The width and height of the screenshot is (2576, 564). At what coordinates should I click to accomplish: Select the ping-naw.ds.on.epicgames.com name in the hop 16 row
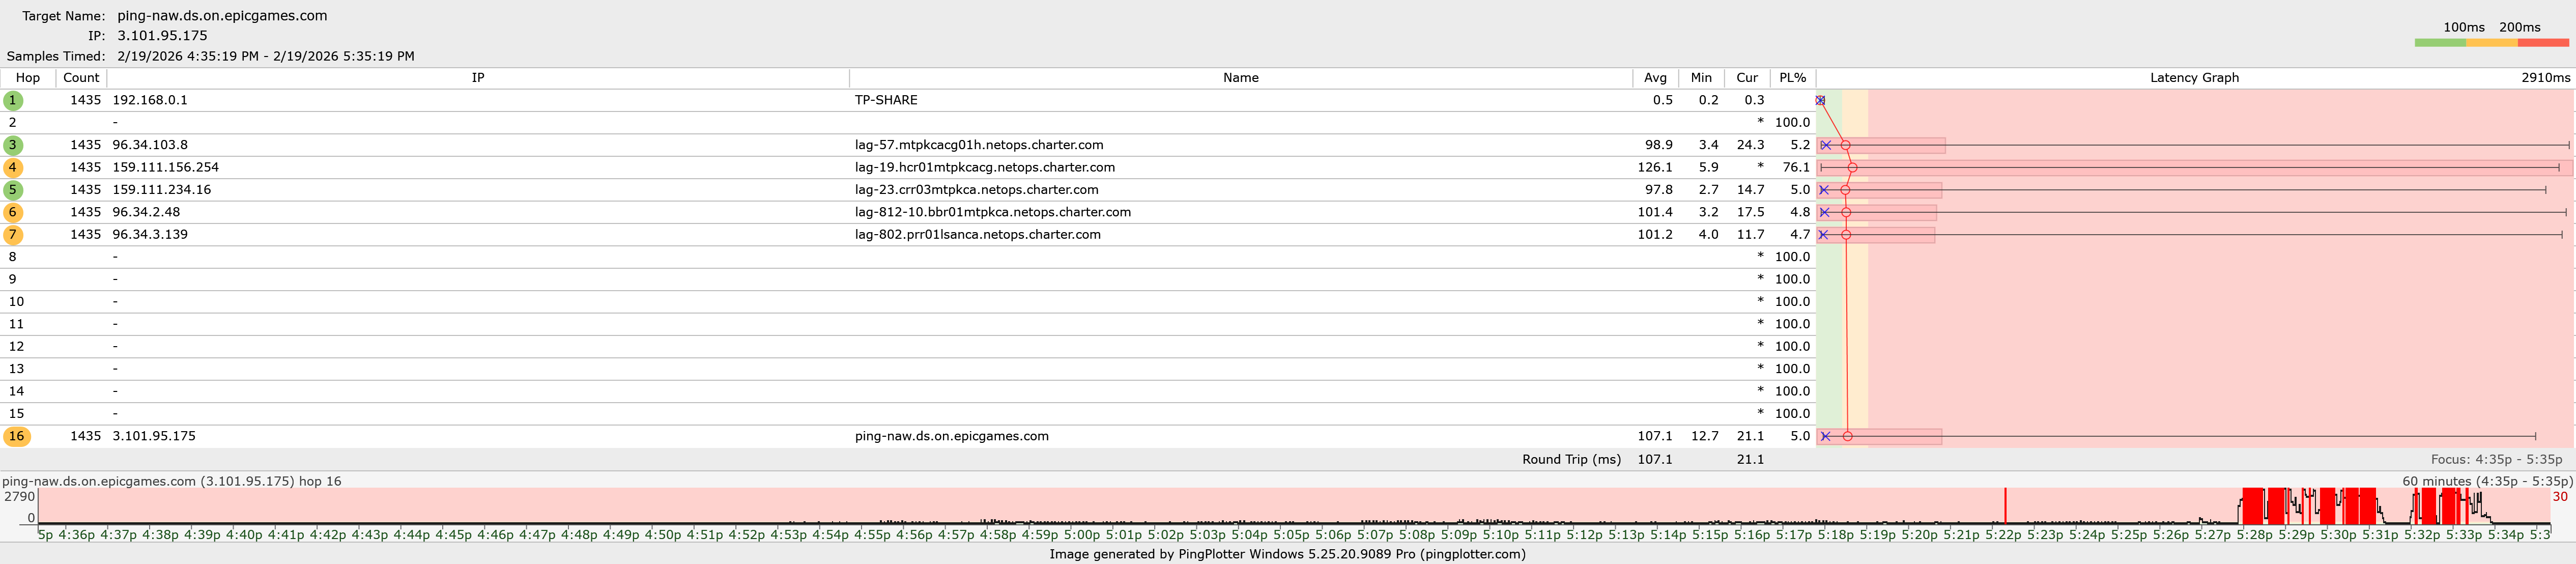(951, 436)
